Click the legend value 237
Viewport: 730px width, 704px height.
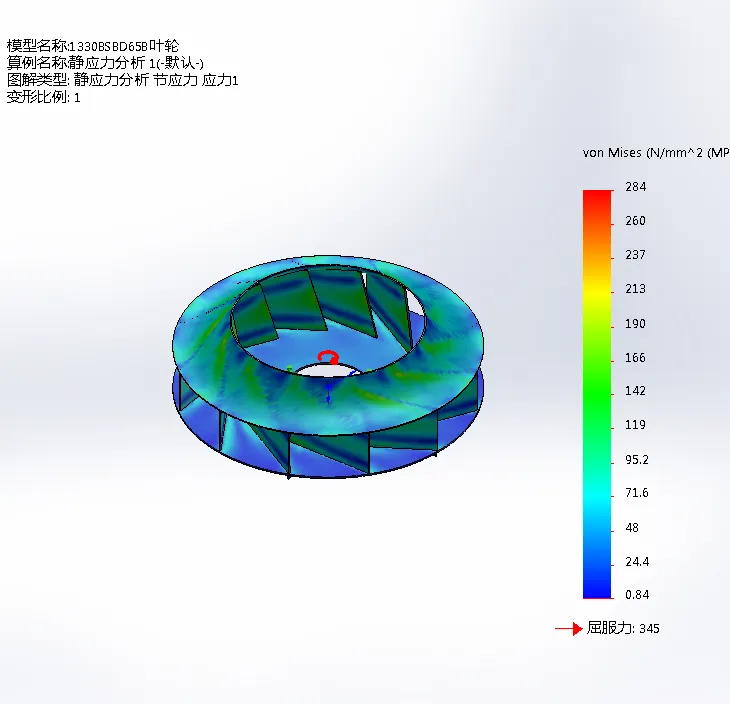(635, 255)
